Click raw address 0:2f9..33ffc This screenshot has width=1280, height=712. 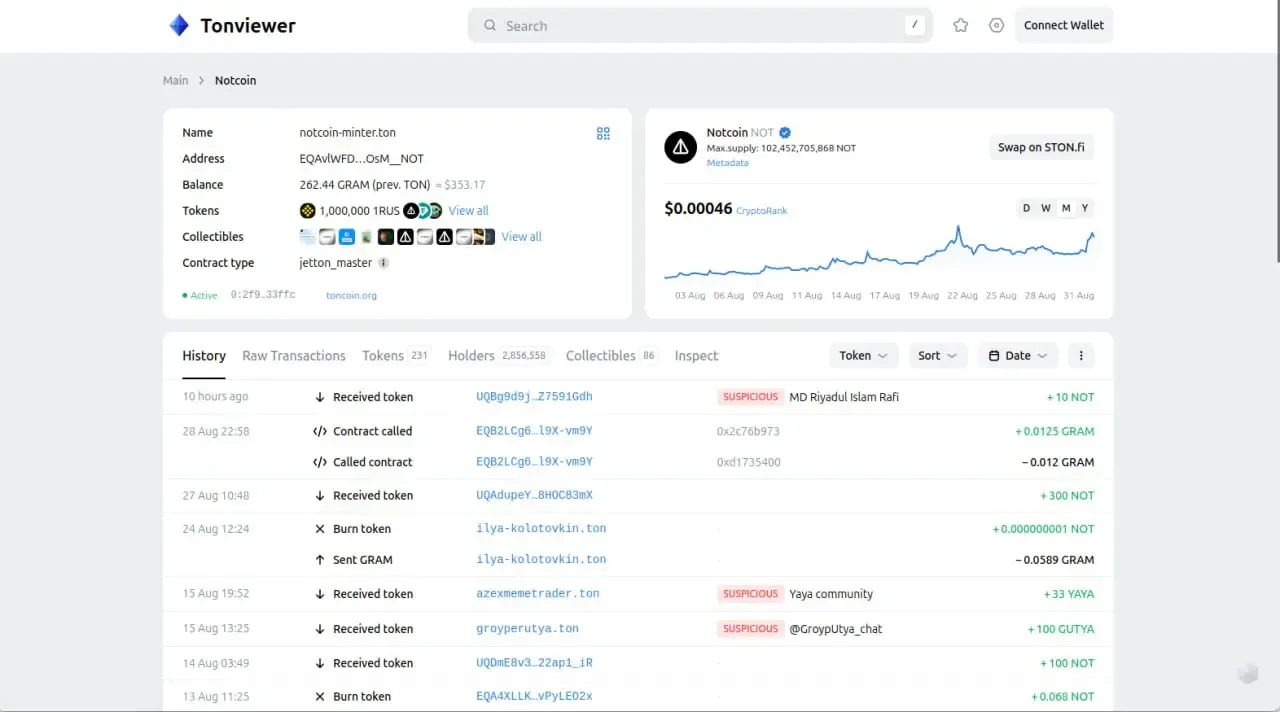tap(263, 296)
